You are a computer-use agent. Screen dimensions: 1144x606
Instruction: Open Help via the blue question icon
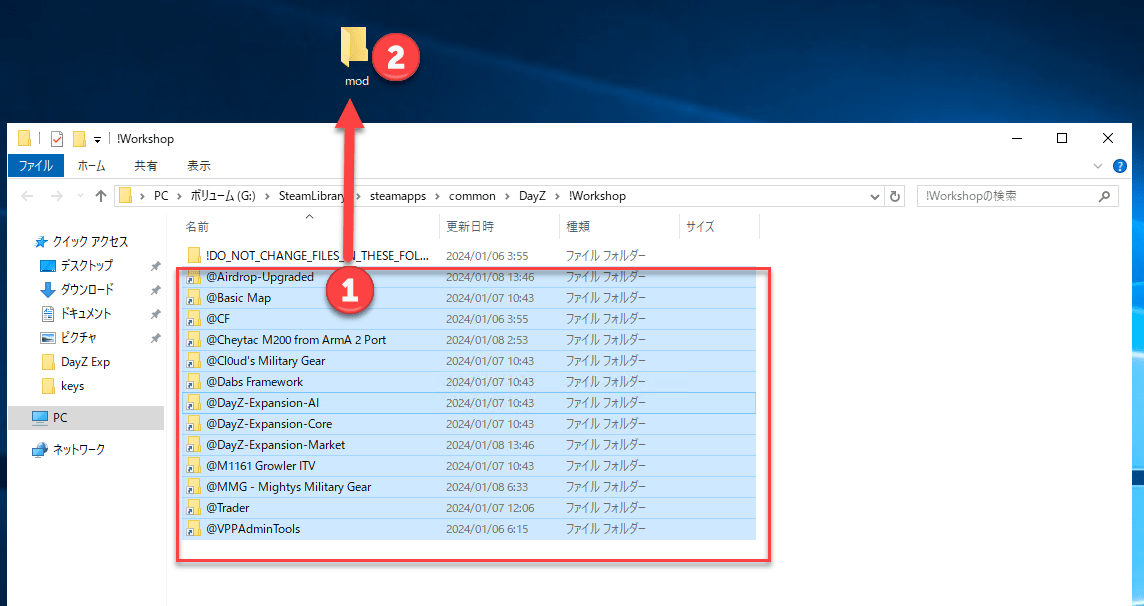tap(1120, 166)
